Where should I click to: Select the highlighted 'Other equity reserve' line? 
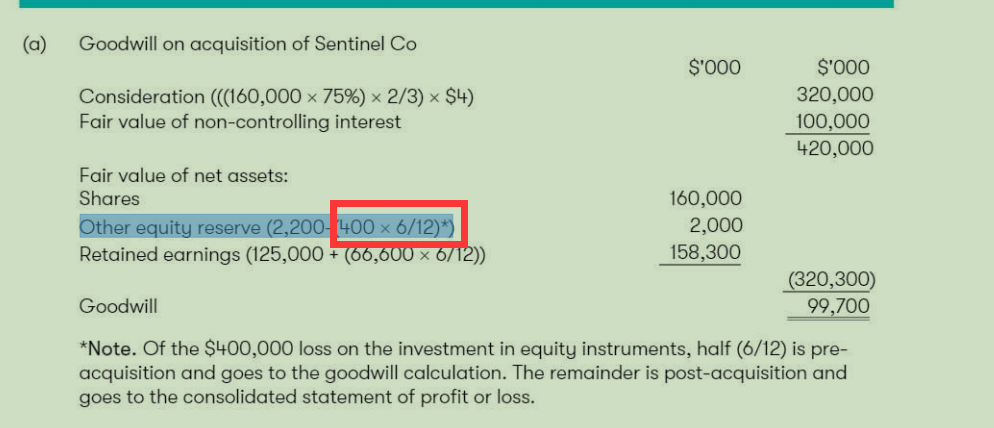click(x=267, y=227)
